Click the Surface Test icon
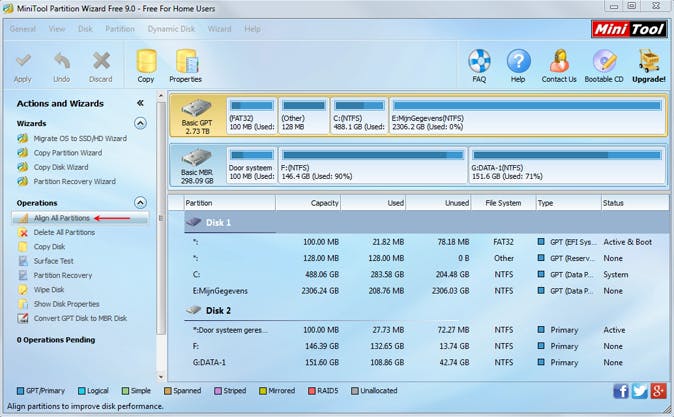Screen dimensions: 674x417 click(x=23, y=261)
